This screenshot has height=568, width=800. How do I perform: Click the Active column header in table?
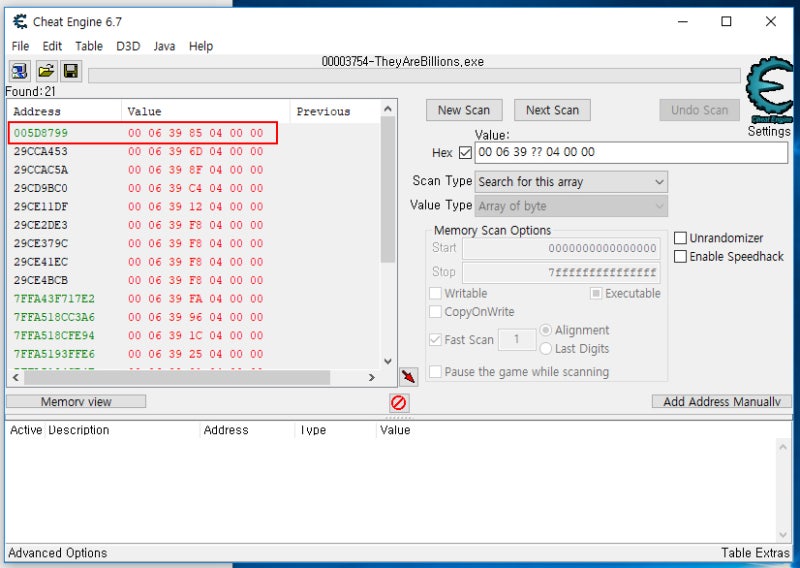point(26,430)
